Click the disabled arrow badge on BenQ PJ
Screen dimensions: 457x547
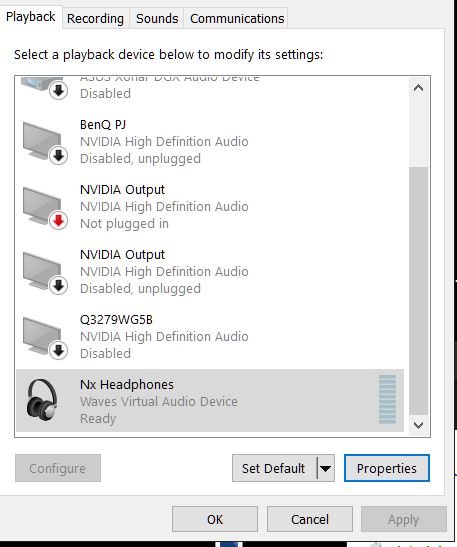(x=58, y=156)
